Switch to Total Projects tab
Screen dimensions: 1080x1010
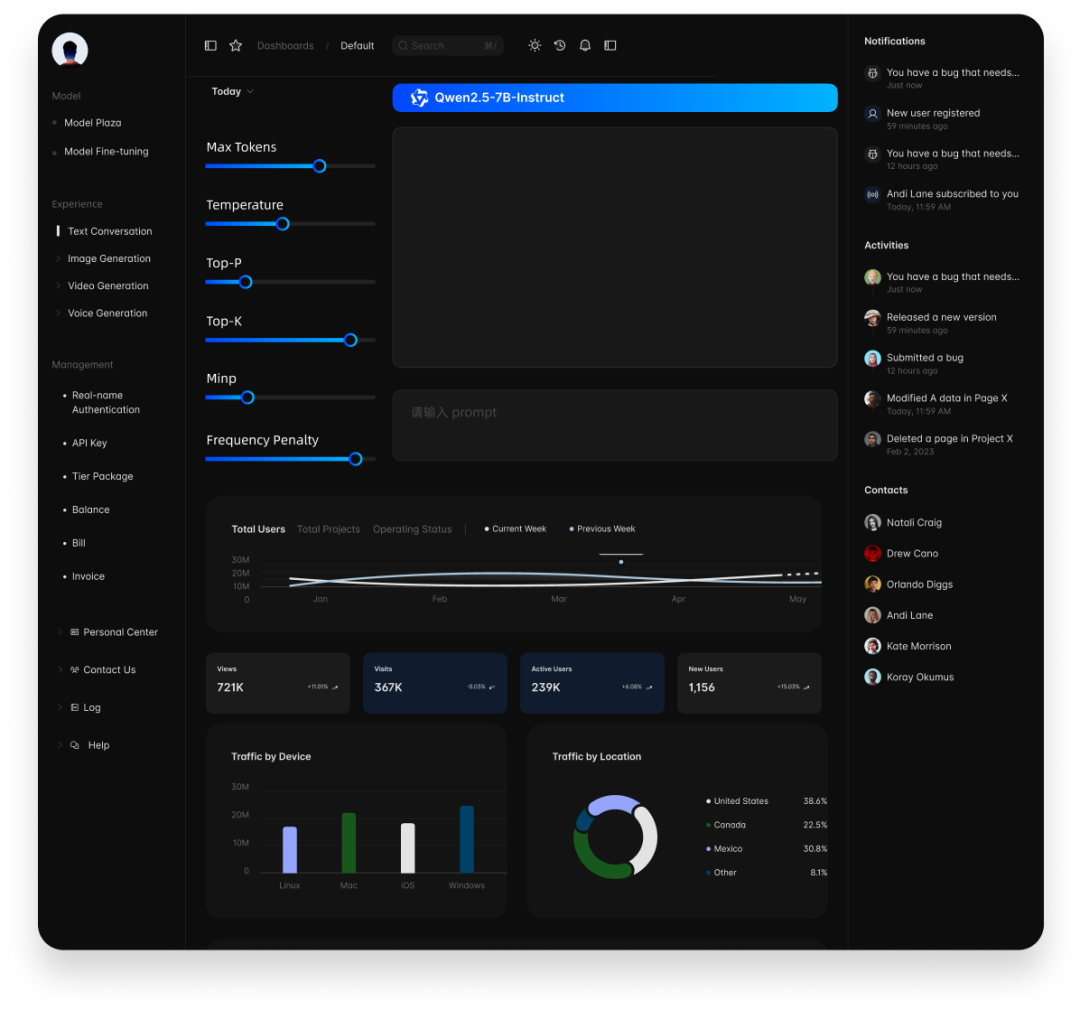pos(329,529)
